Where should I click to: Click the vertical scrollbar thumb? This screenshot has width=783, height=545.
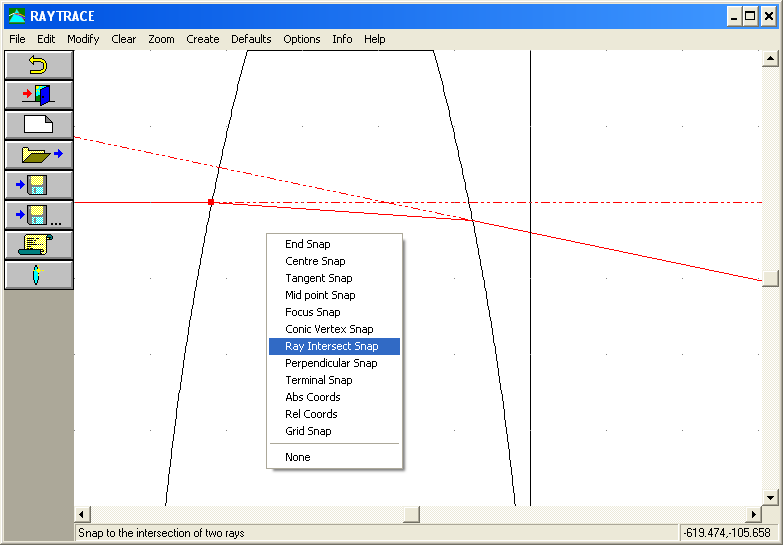(x=771, y=278)
